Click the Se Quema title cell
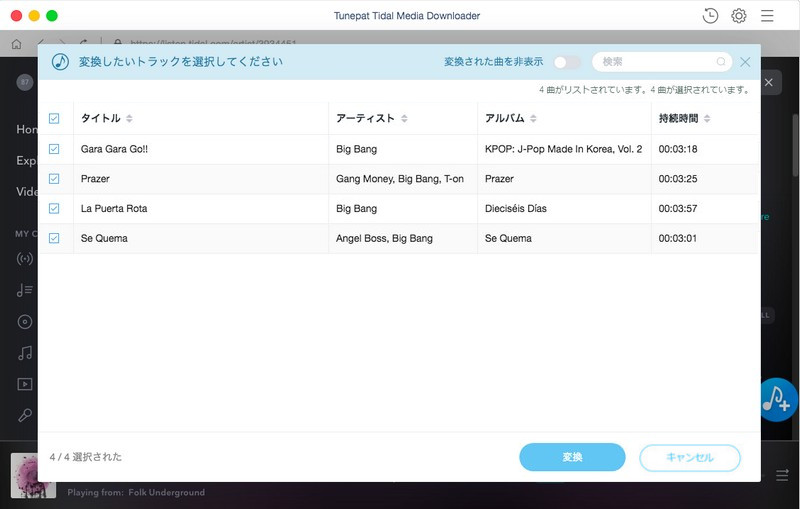 tap(104, 238)
